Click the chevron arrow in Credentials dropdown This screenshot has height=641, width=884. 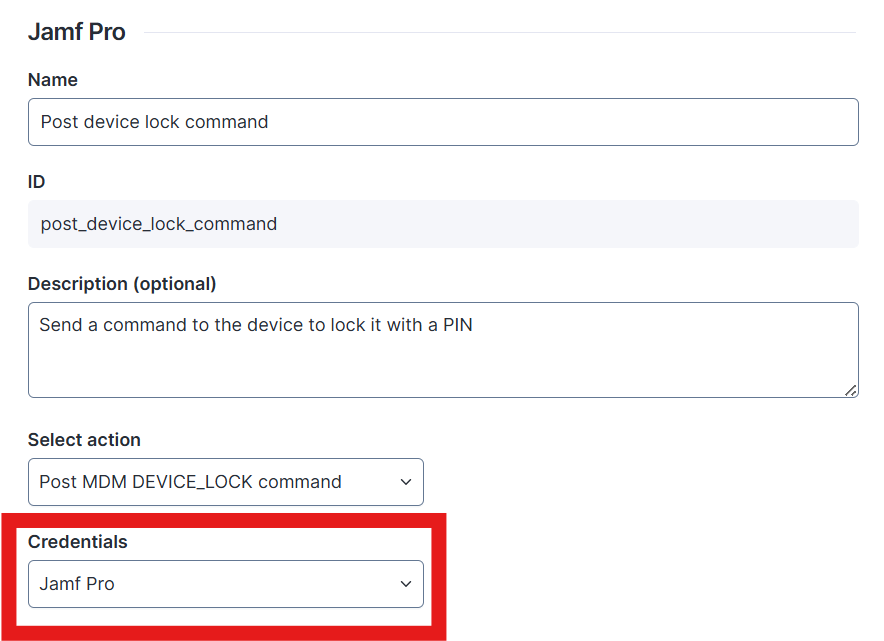pos(406,584)
